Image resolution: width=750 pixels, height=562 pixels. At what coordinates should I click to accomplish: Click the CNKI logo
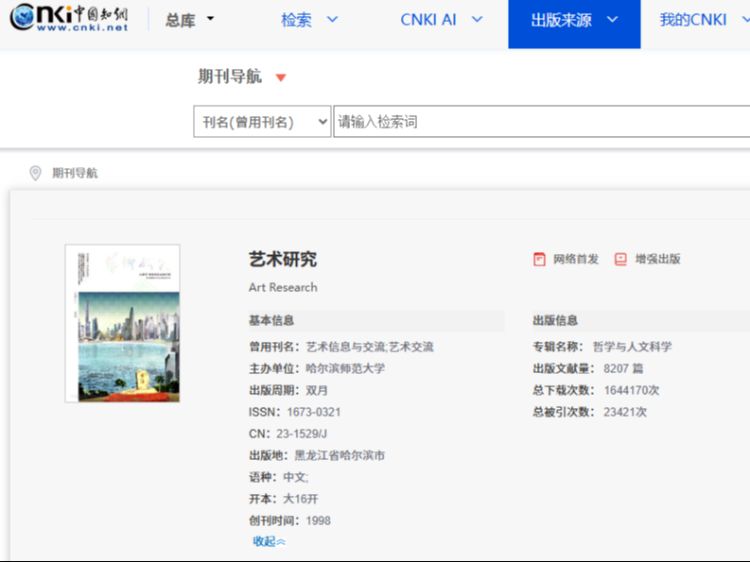pos(69,17)
